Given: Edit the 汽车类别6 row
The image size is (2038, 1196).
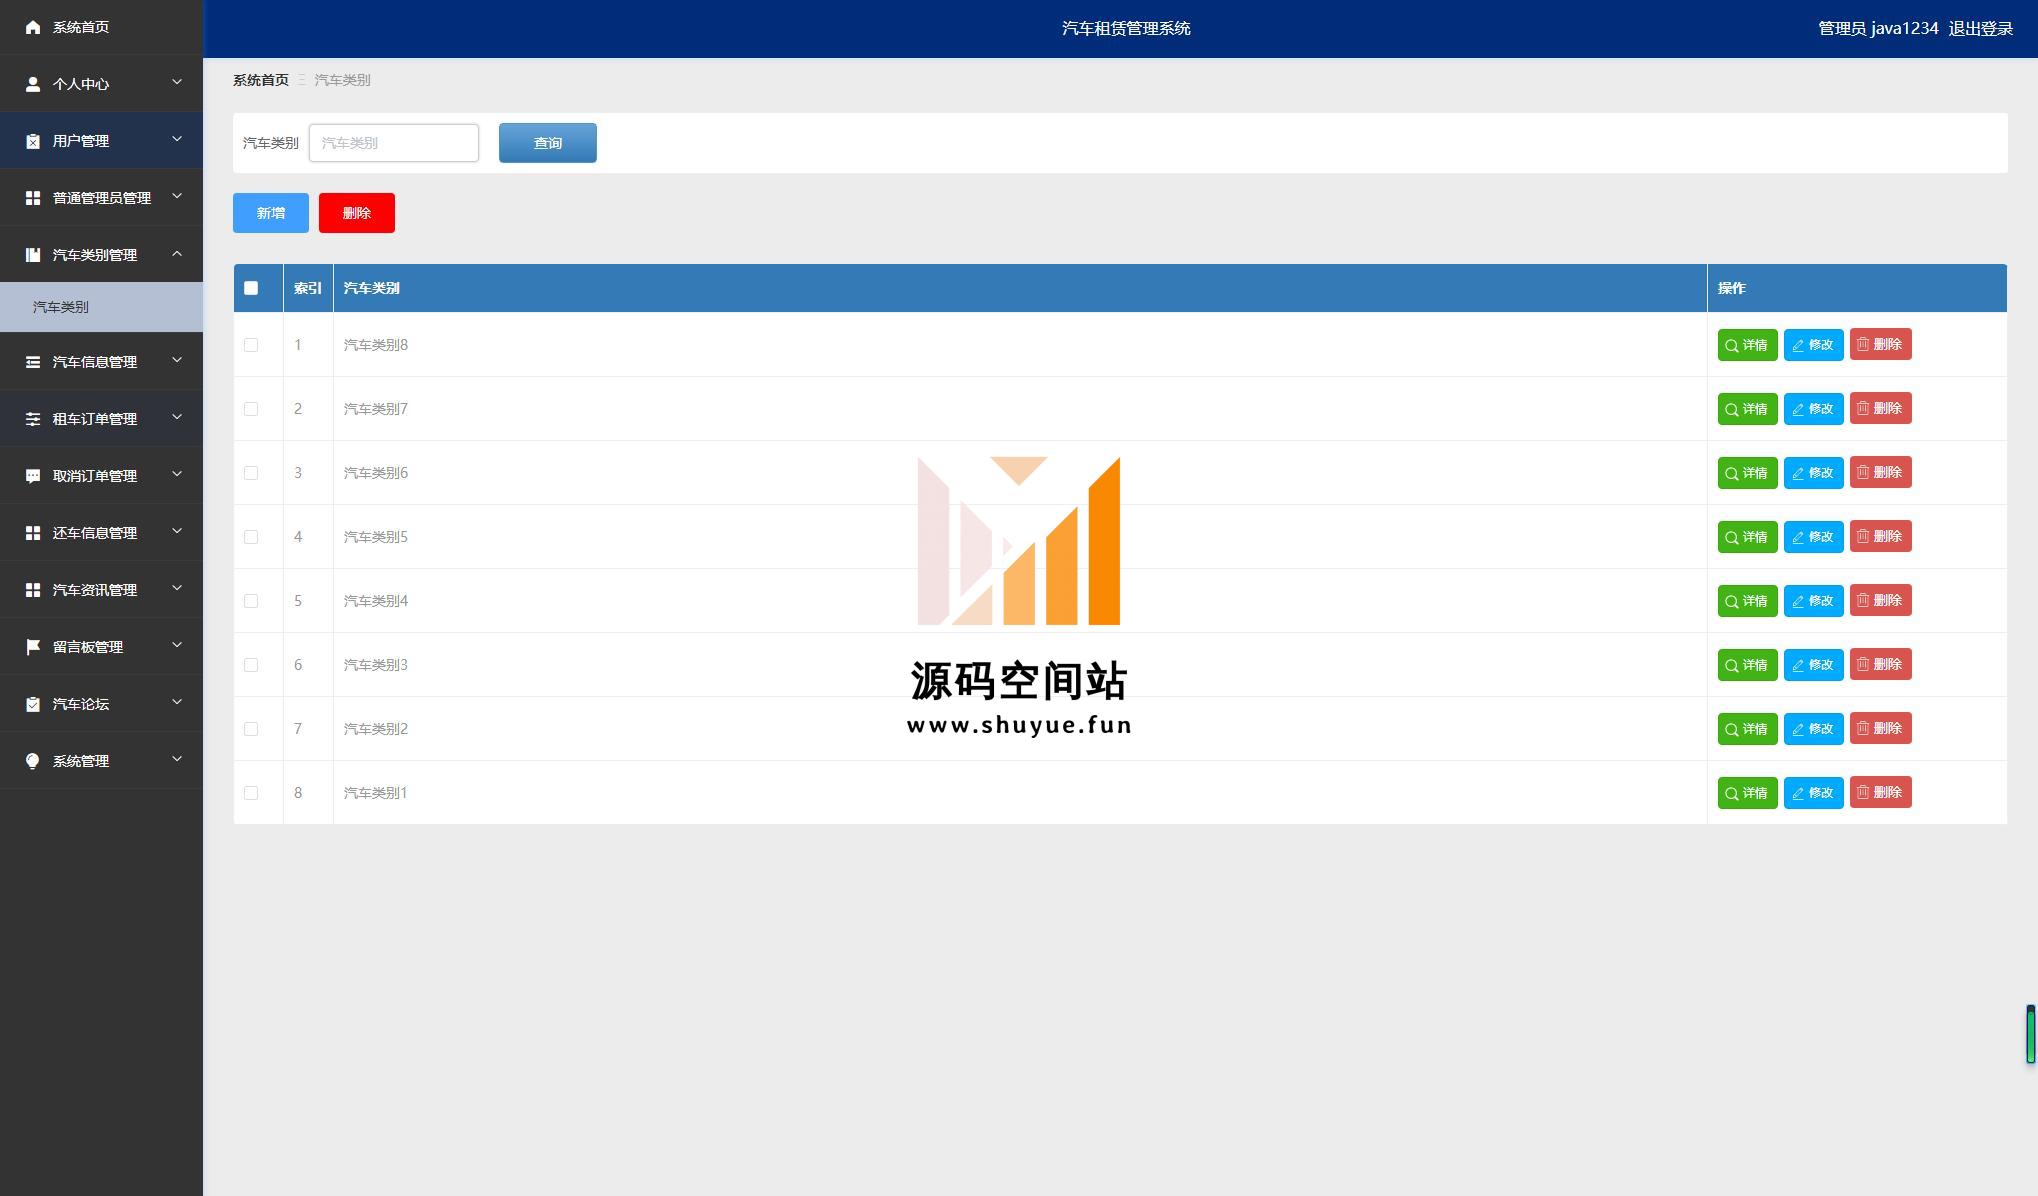Looking at the screenshot, I should tap(1813, 473).
